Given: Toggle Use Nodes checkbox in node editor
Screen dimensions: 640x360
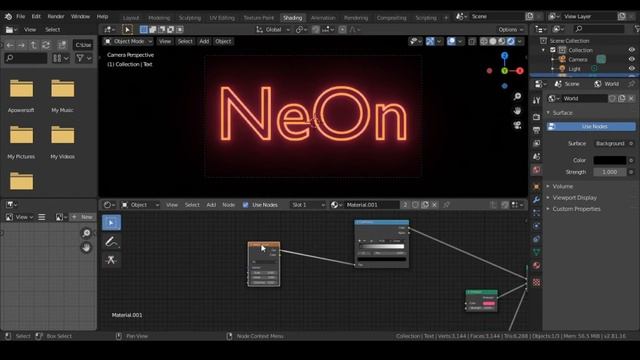Looking at the screenshot, I should point(245,205).
